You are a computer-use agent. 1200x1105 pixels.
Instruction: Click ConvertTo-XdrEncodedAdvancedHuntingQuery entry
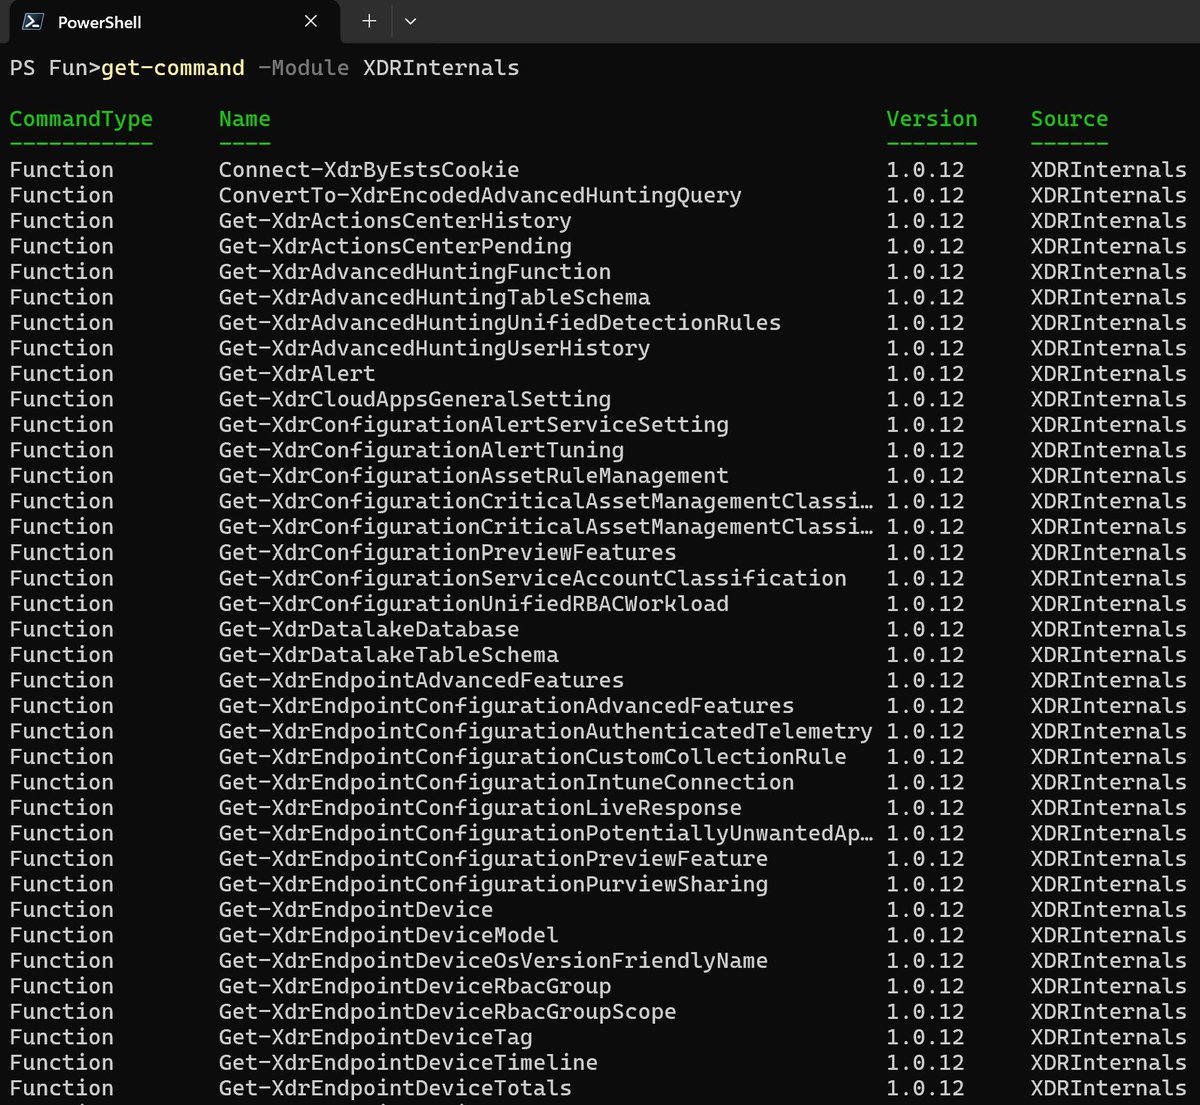[x=480, y=195]
